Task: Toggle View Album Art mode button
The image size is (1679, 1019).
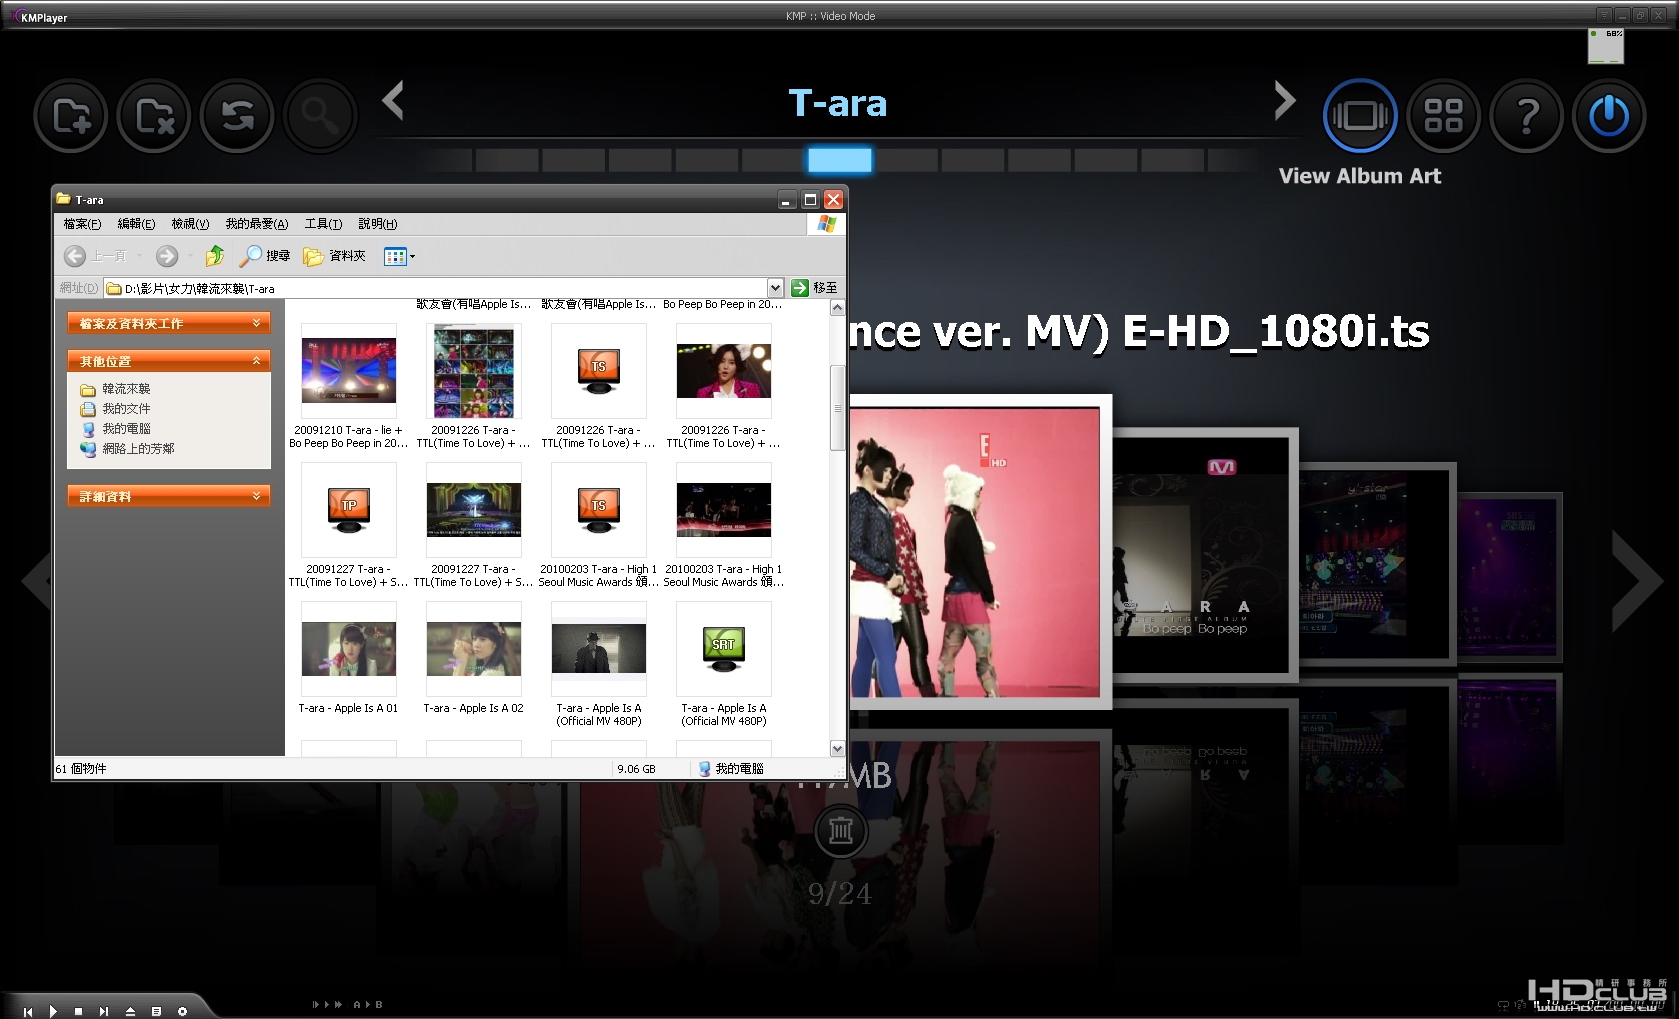Action: 1360,116
